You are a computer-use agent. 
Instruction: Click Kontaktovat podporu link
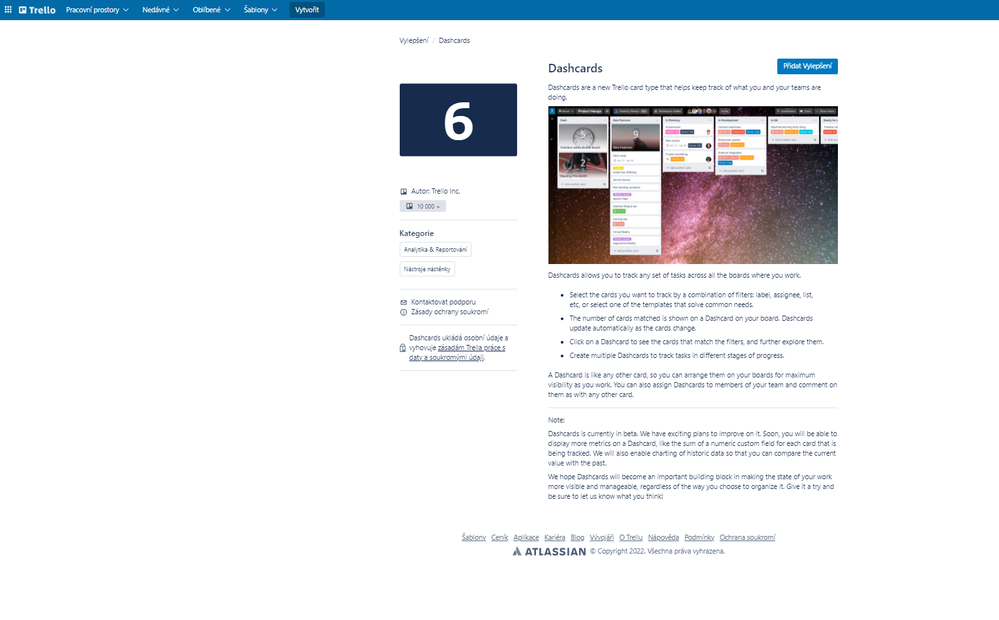pyautogui.click(x=443, y=302)
